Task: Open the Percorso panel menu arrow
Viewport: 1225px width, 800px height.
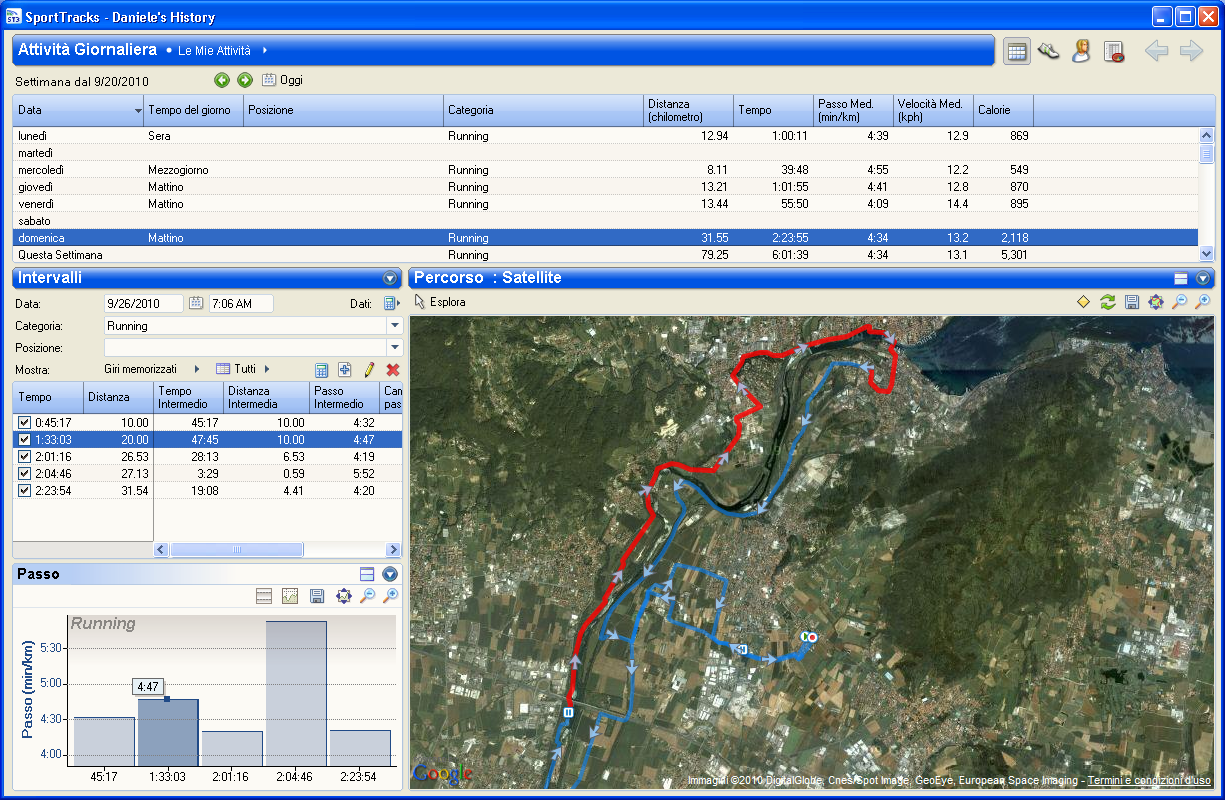Action: tap(1203, 278)
